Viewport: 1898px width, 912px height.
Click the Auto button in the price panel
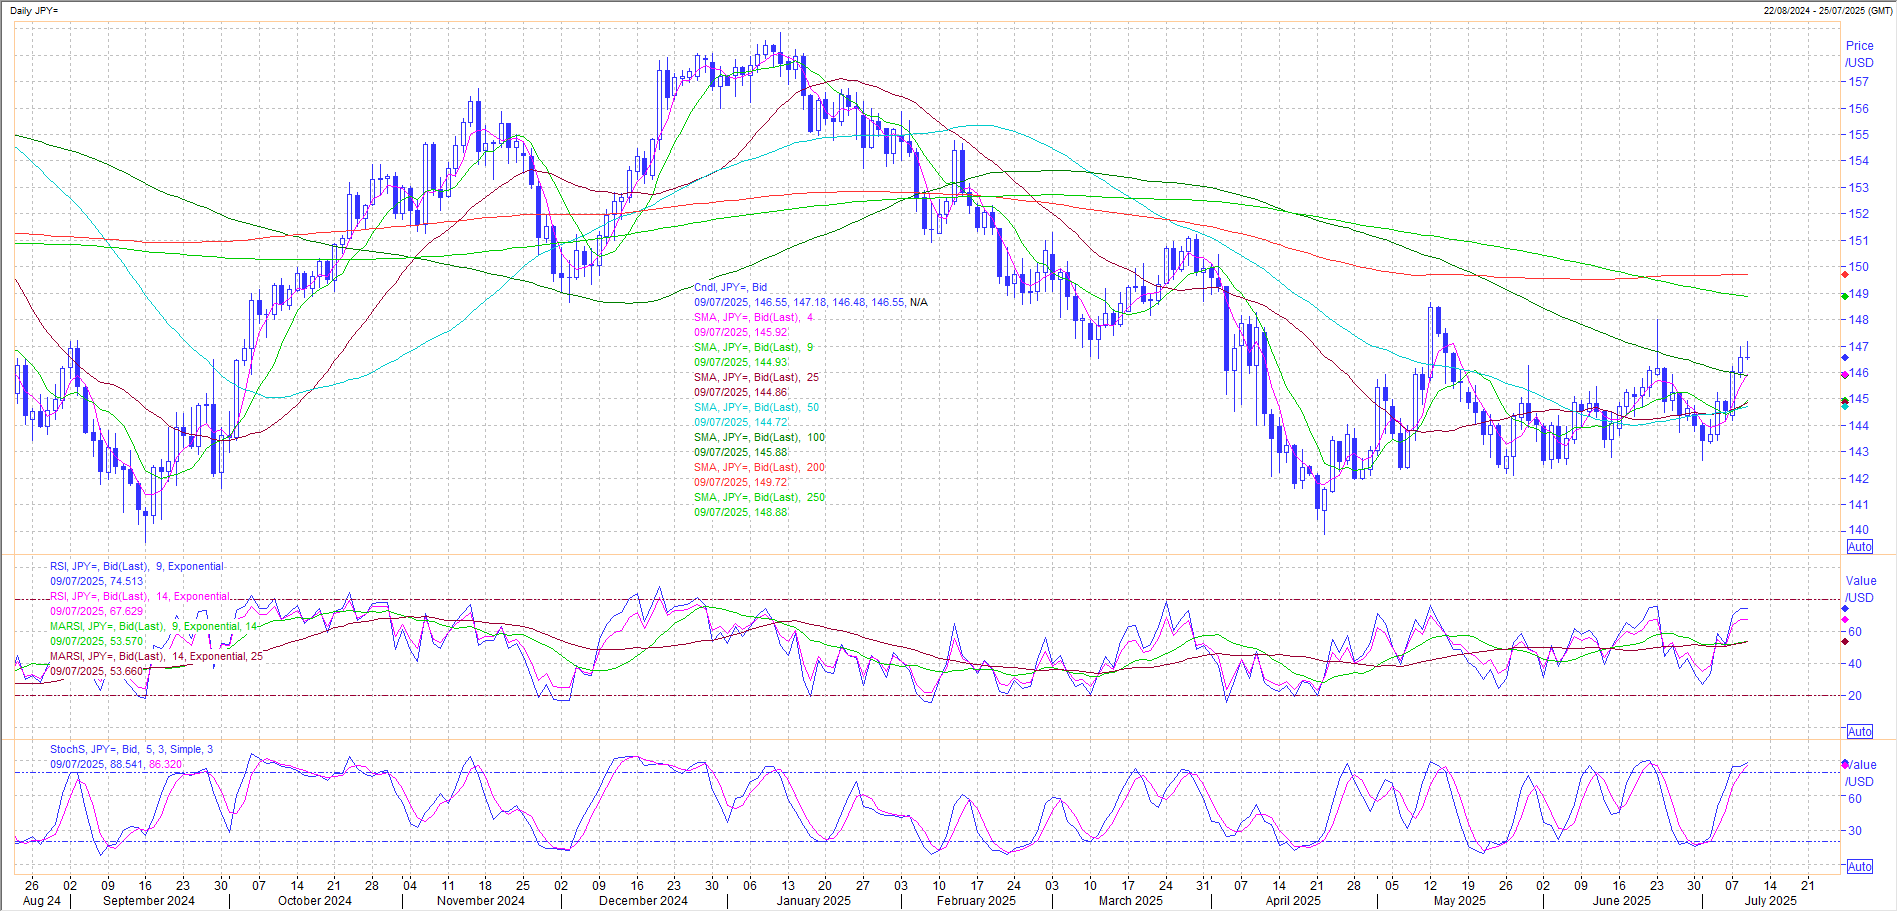1859,547
